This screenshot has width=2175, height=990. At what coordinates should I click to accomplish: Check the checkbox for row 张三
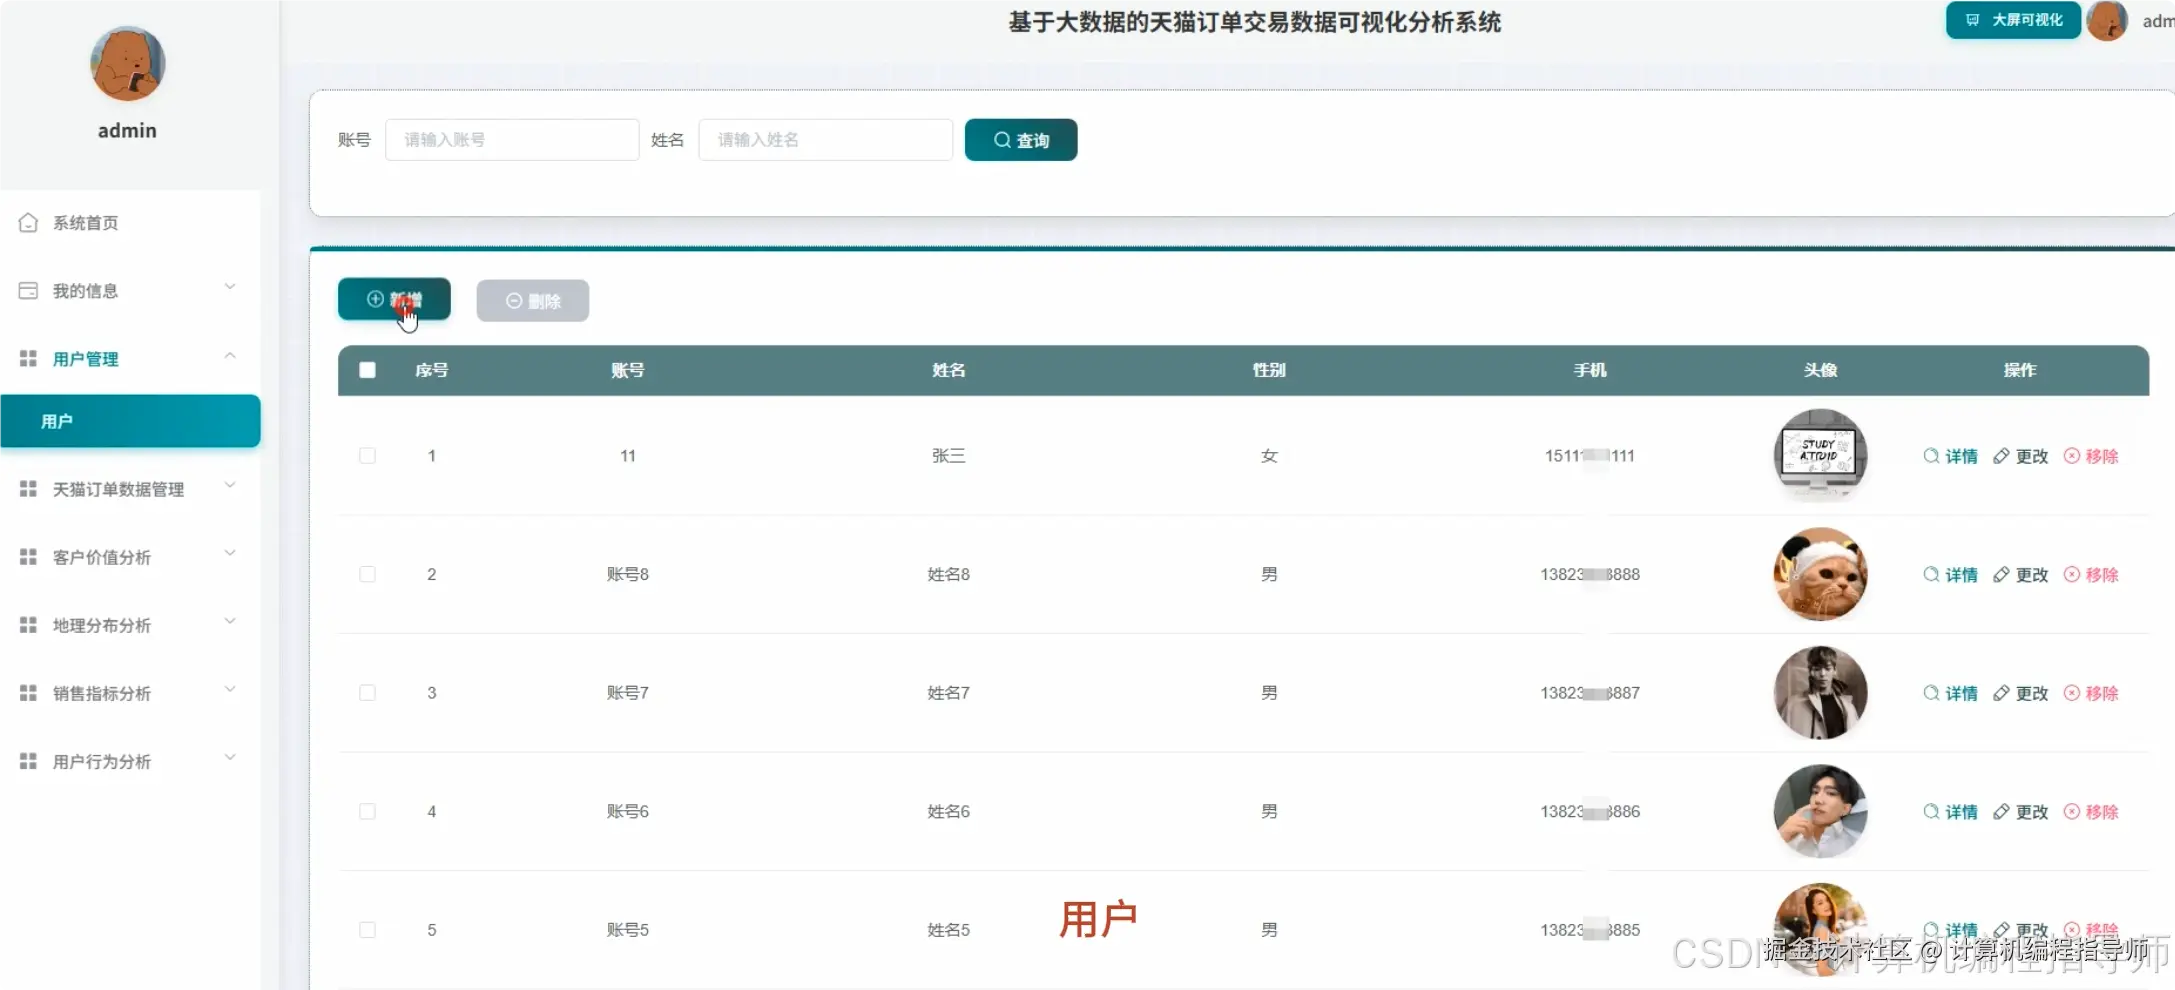(367, 455)
